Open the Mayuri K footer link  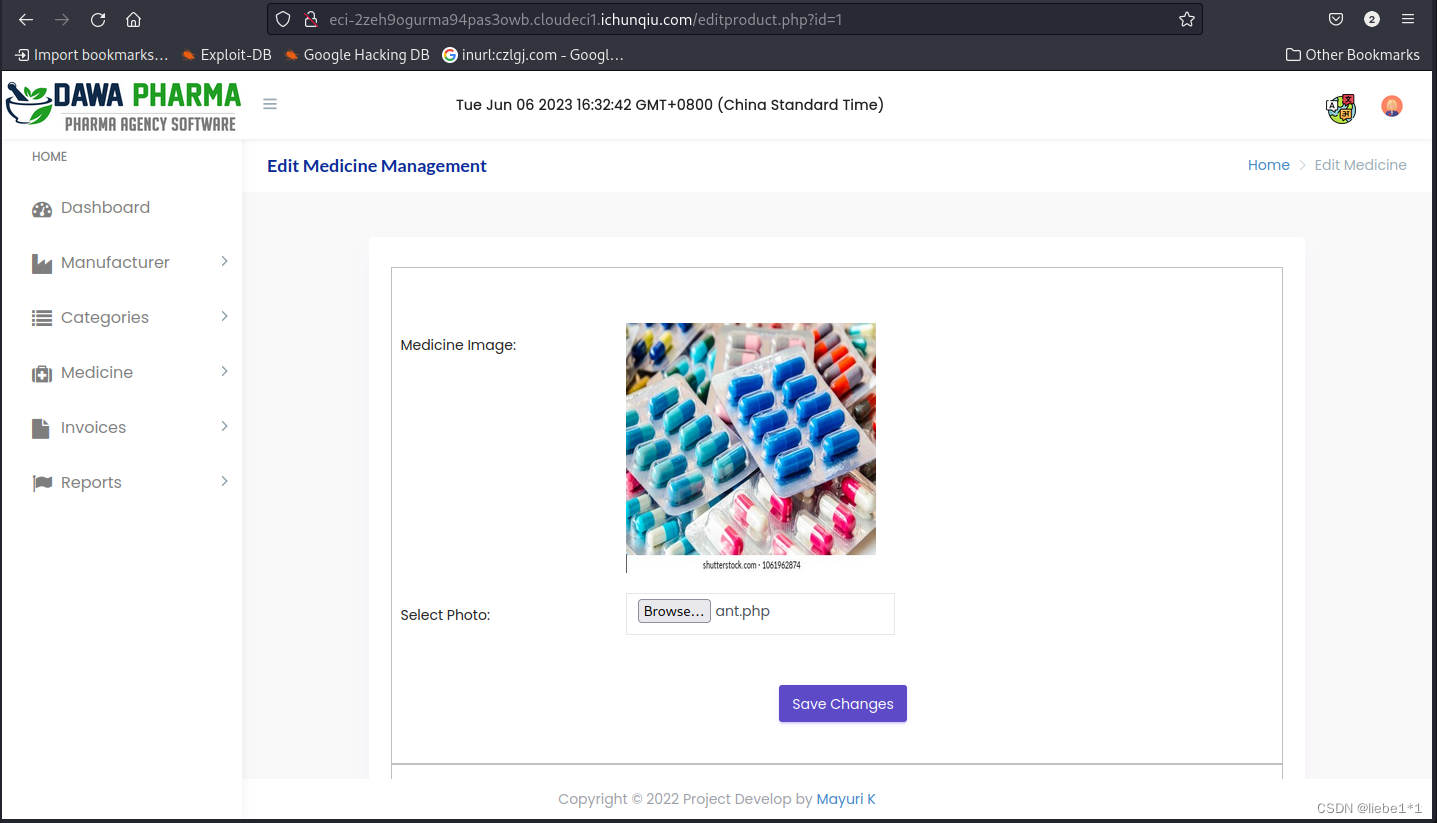tap(846, 799)
